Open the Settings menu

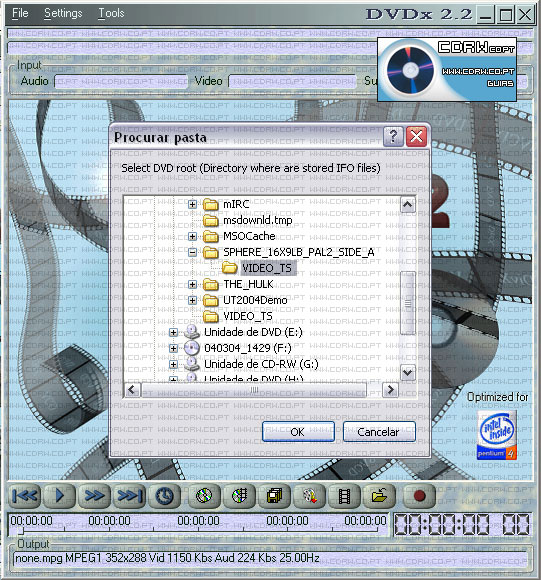click(63, 13)
